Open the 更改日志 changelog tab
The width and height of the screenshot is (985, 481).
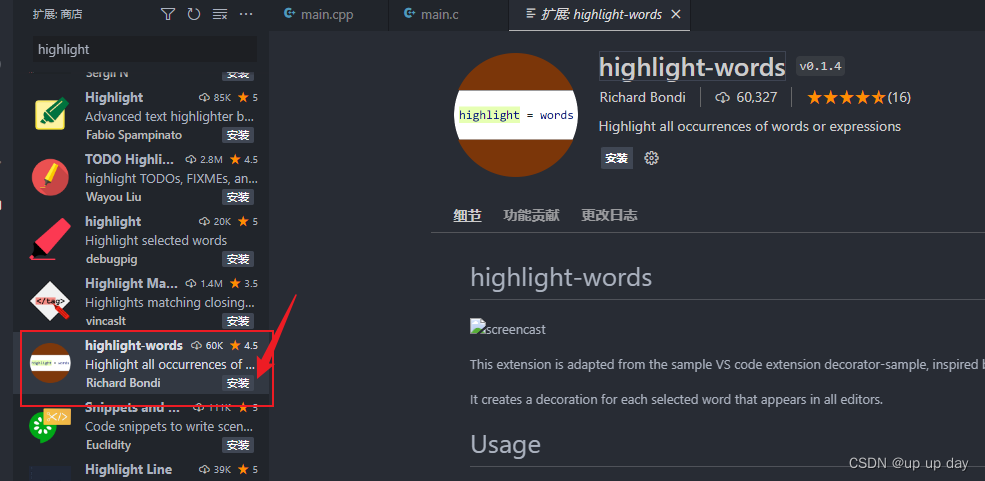(609, 216)
